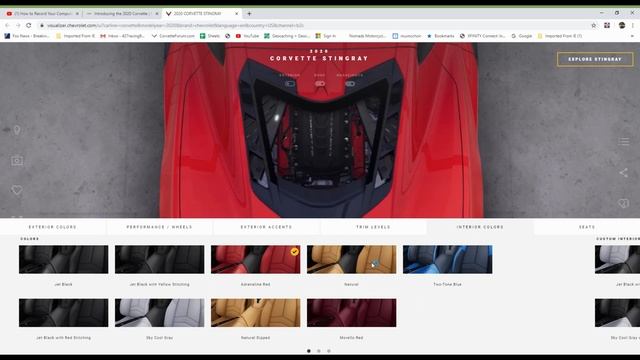The width and height of the screenshot is (640, 360).
Task: Go to third carousel page dot
Action: tap(329, 351)
